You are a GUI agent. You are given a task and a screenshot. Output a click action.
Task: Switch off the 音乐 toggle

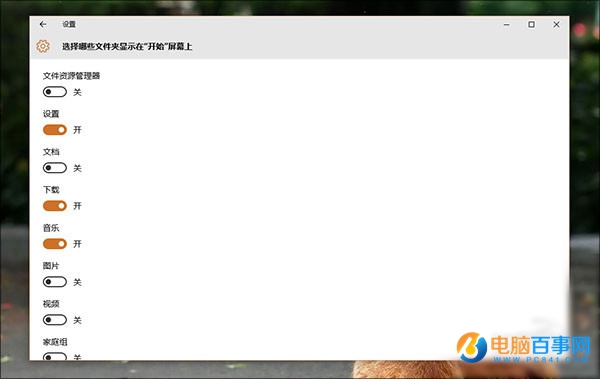pyautogui.click(x=55, y=244)
